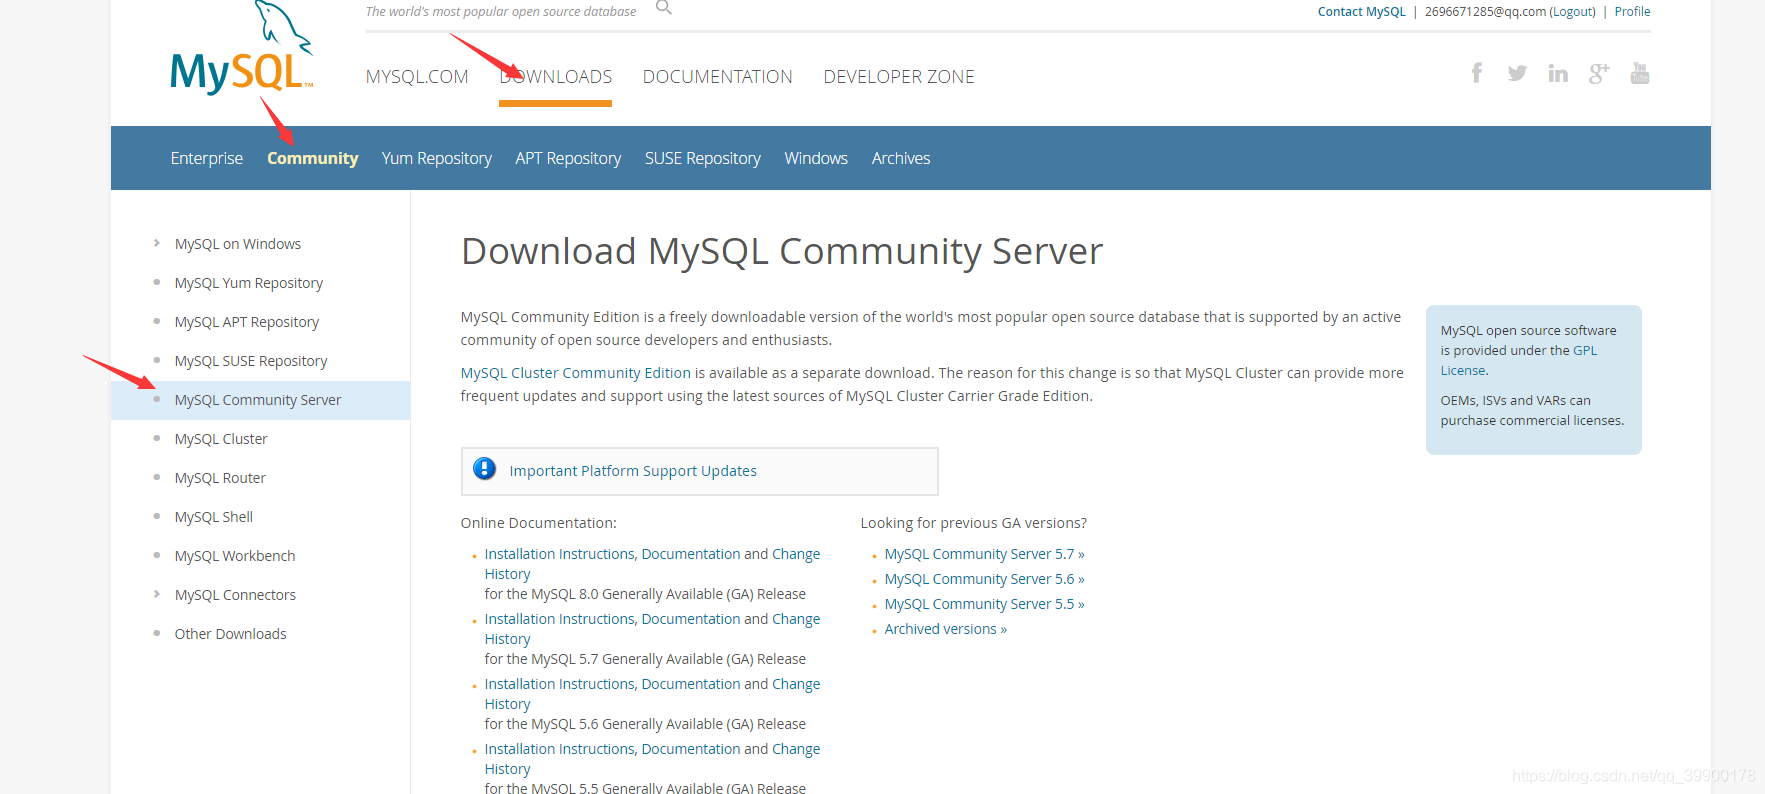Open MySQL LinkedIn icon
Screen dimensions: 1765x794
(x=1558, y=73)
